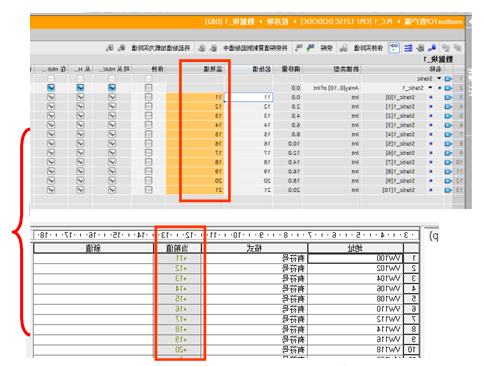Click the 数据类型 column header
Screen dimensions: 484x366
pyautogui.click(x=332, y=69)
